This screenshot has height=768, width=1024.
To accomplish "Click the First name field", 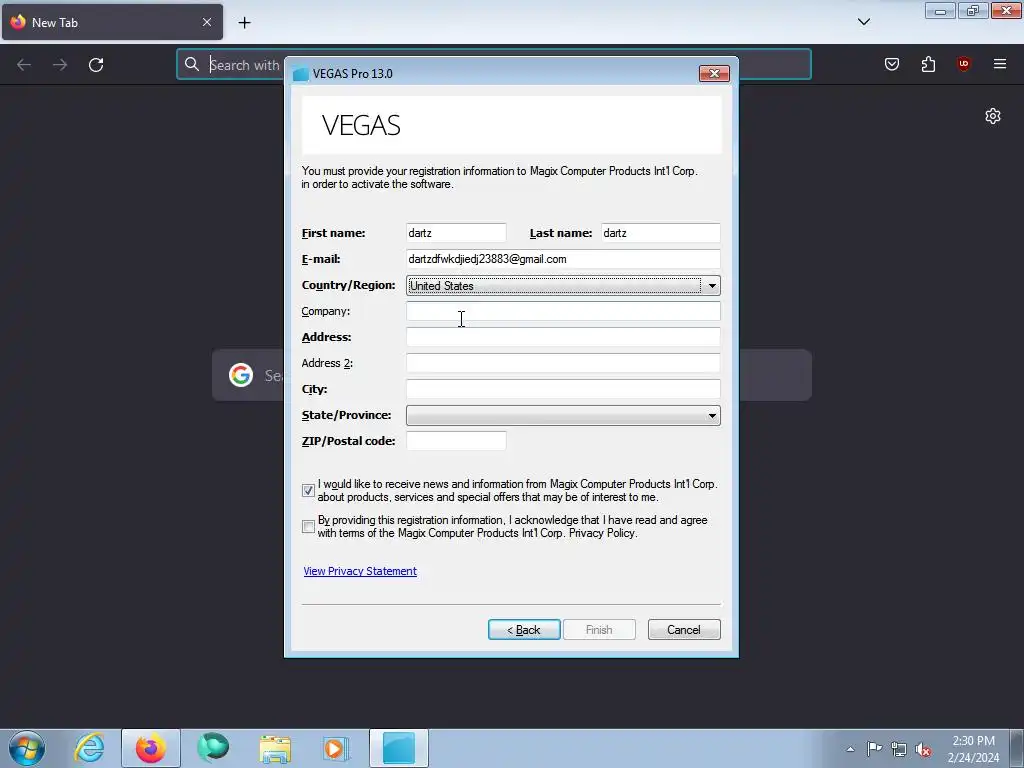I will tap(456, 233).
